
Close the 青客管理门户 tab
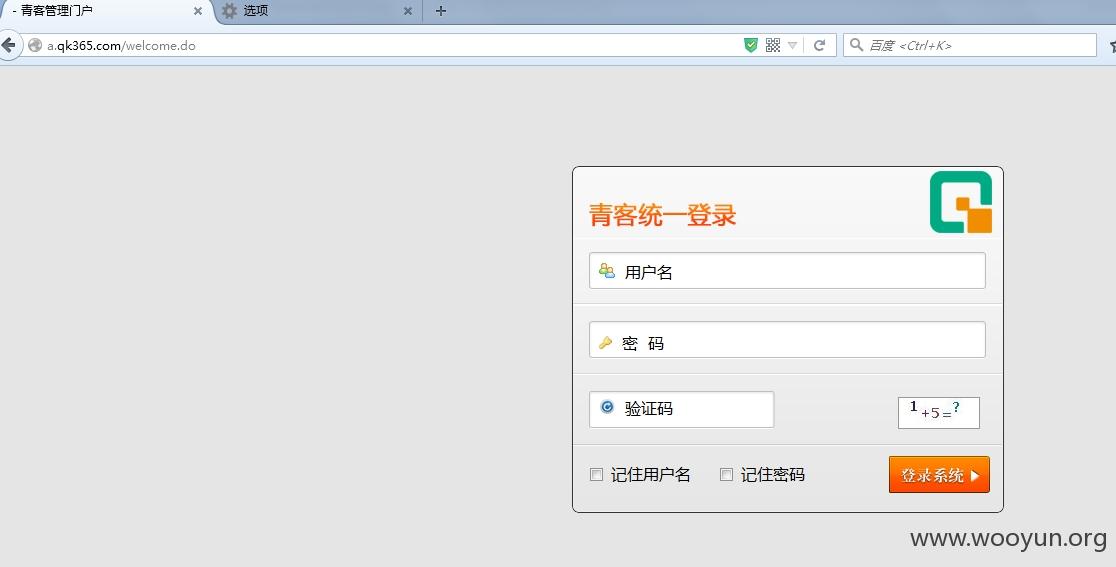[198, 11]
